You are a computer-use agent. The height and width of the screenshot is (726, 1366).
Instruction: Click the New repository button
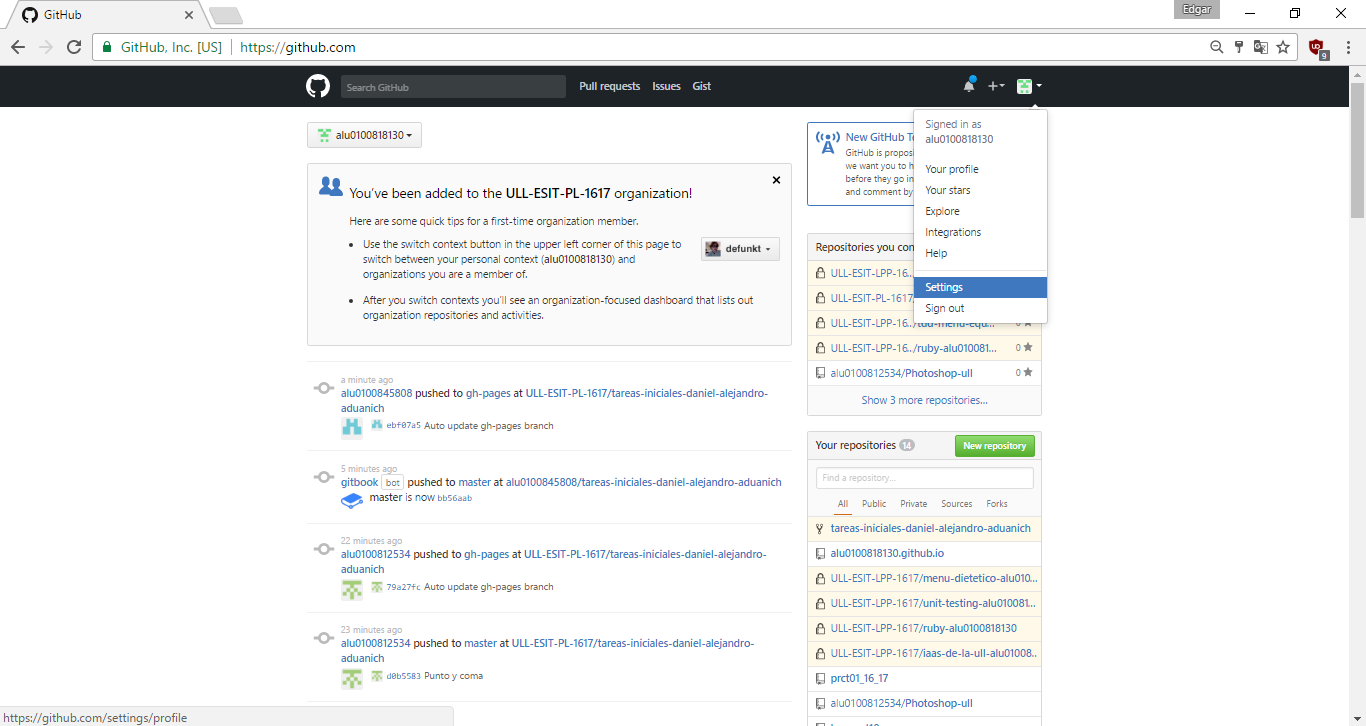(x=994, y=445)
